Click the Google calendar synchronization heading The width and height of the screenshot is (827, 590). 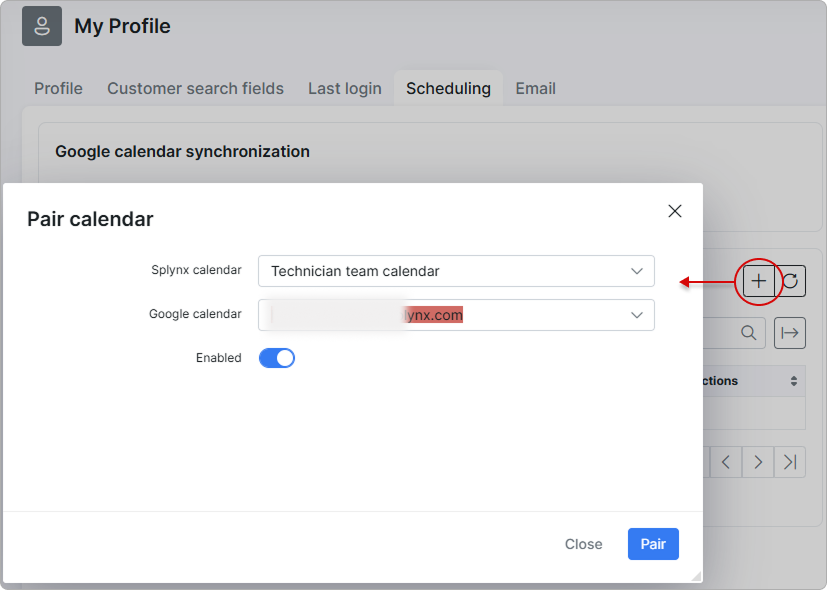coord(182,152)
